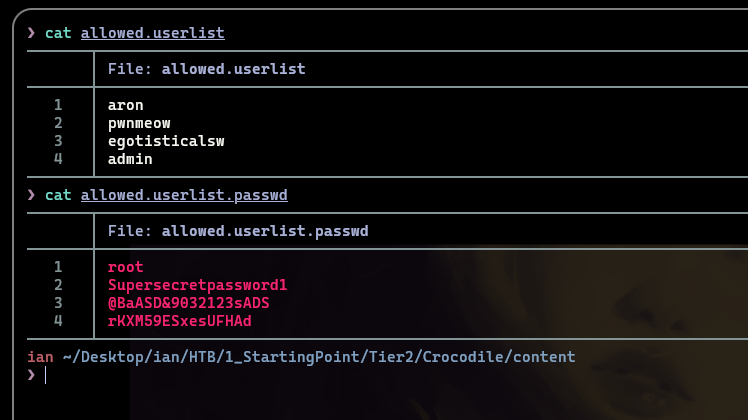Image resolution: width=748 pixels, height=420 pixels.
Task: Click username 'egotisticalsw' on line 3
Action: pos(166,141)
